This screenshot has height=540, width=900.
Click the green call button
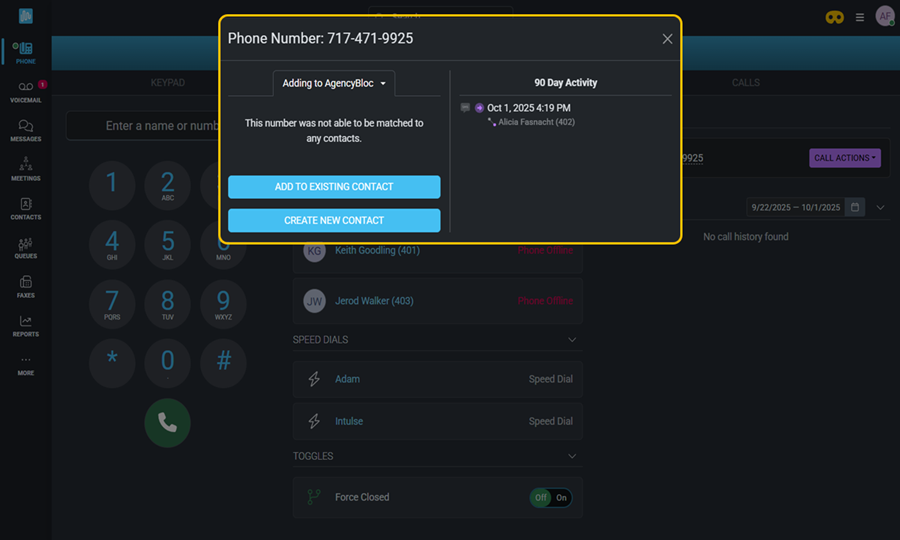(167, 423)
